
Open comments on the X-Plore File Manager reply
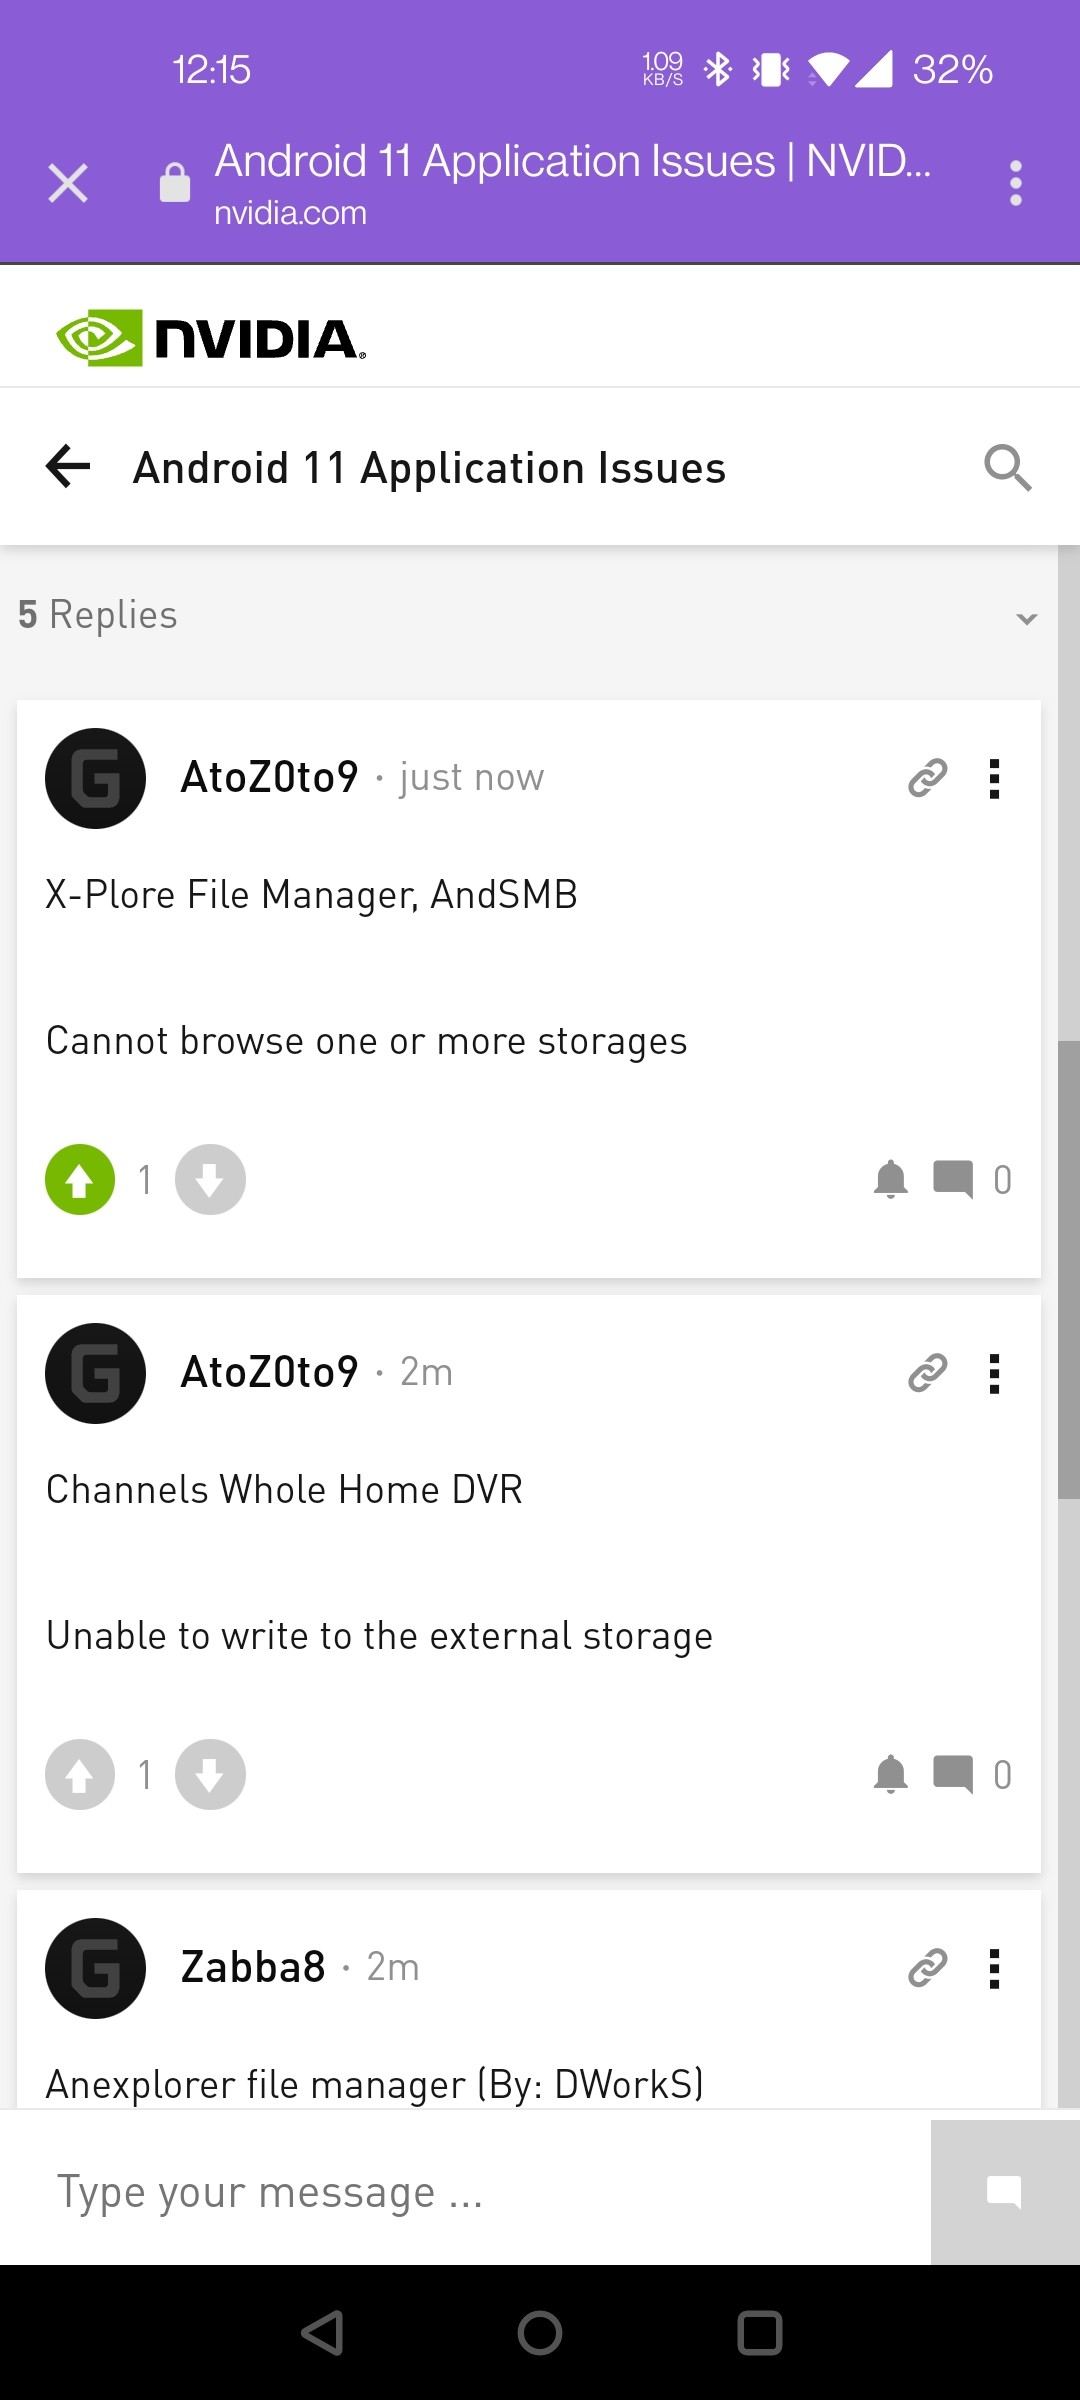[953, 1179]
